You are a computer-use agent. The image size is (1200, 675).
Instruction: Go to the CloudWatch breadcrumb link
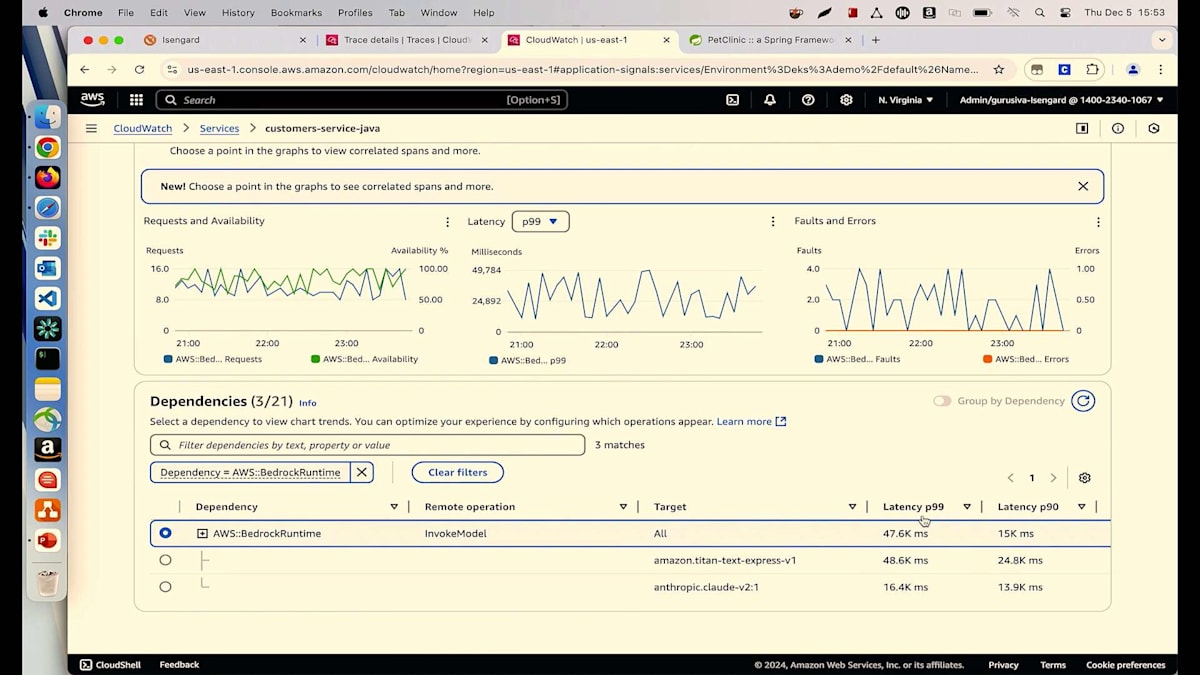tap(143, 128)
